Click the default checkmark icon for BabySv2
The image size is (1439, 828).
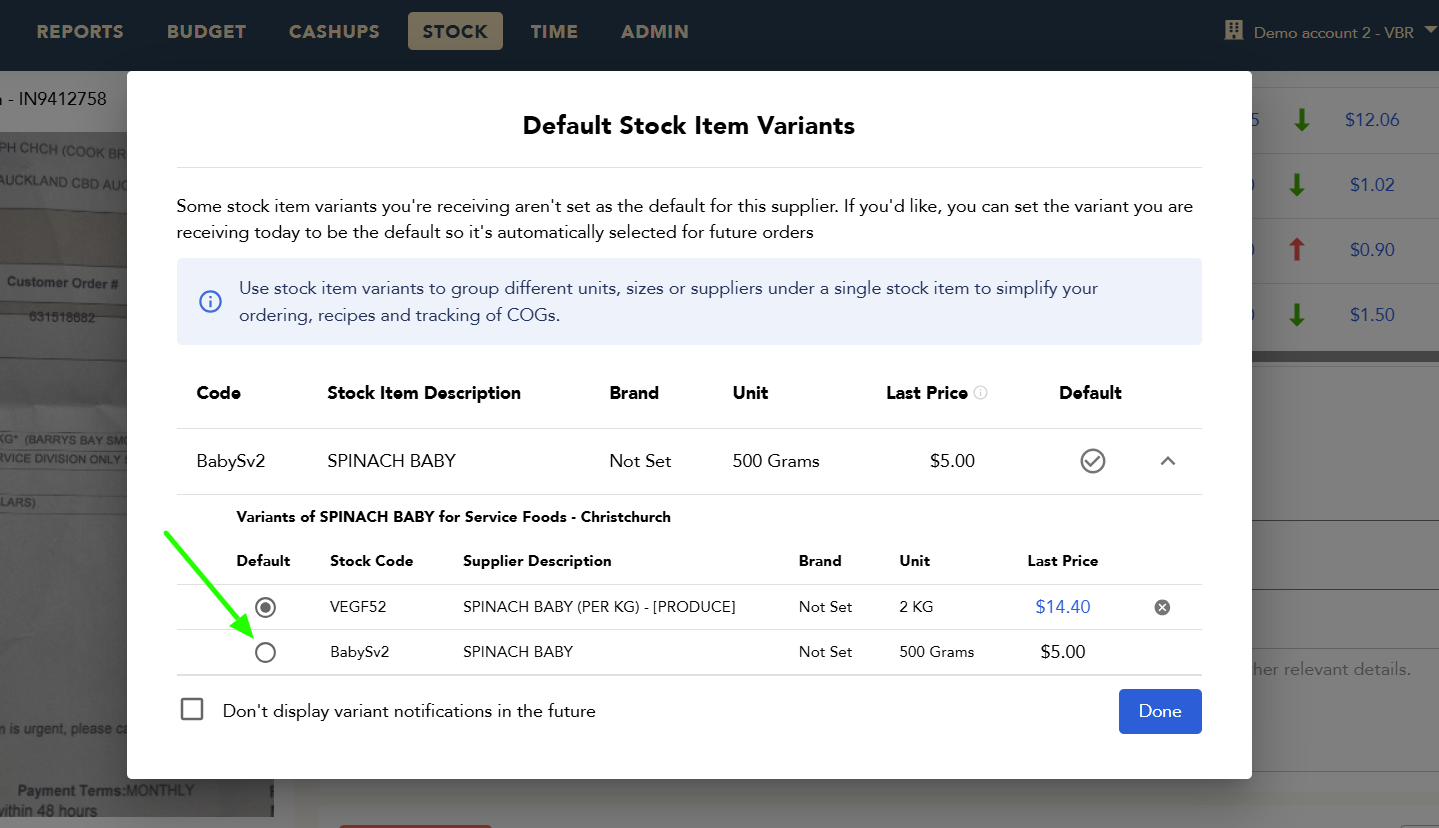coord(1092,461)
